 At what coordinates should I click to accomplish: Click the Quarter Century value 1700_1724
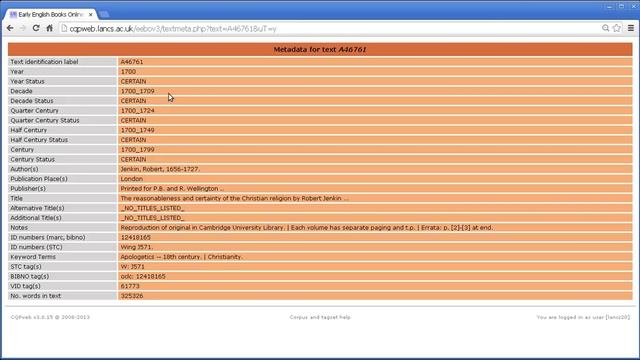(x=138, y=111)
